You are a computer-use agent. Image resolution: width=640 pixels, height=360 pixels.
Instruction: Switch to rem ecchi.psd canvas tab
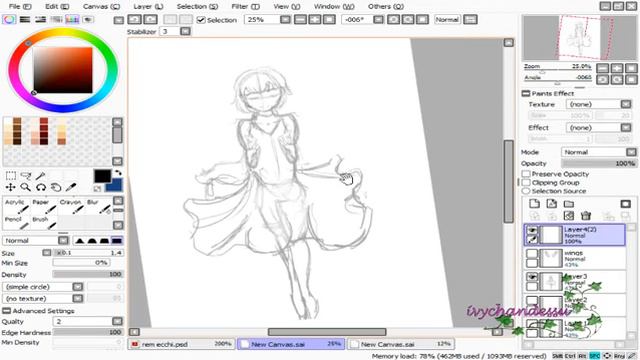[182, 344]
